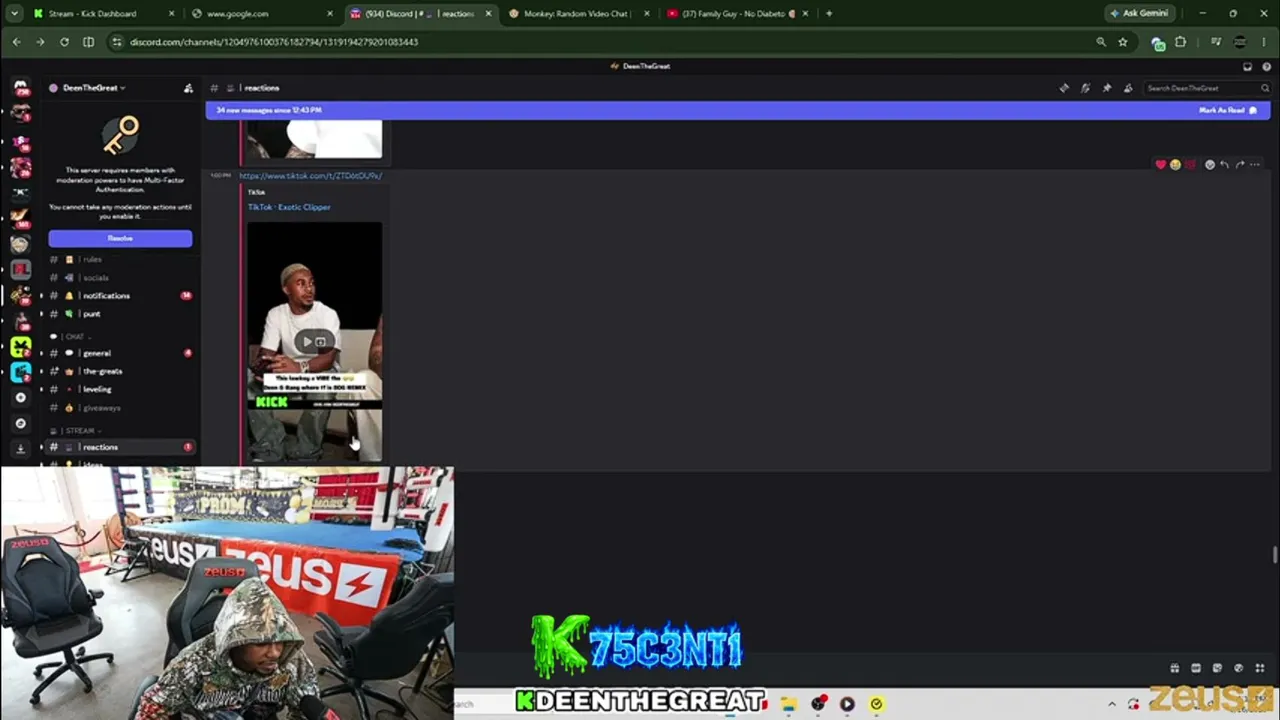
Task: Open the Chrome extensions puzzle icon
Action: (1181, 42)
